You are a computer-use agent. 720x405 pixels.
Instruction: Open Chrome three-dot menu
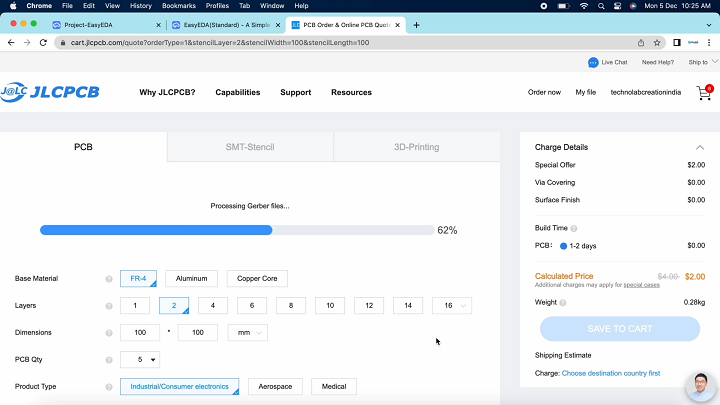coord(709,43)
